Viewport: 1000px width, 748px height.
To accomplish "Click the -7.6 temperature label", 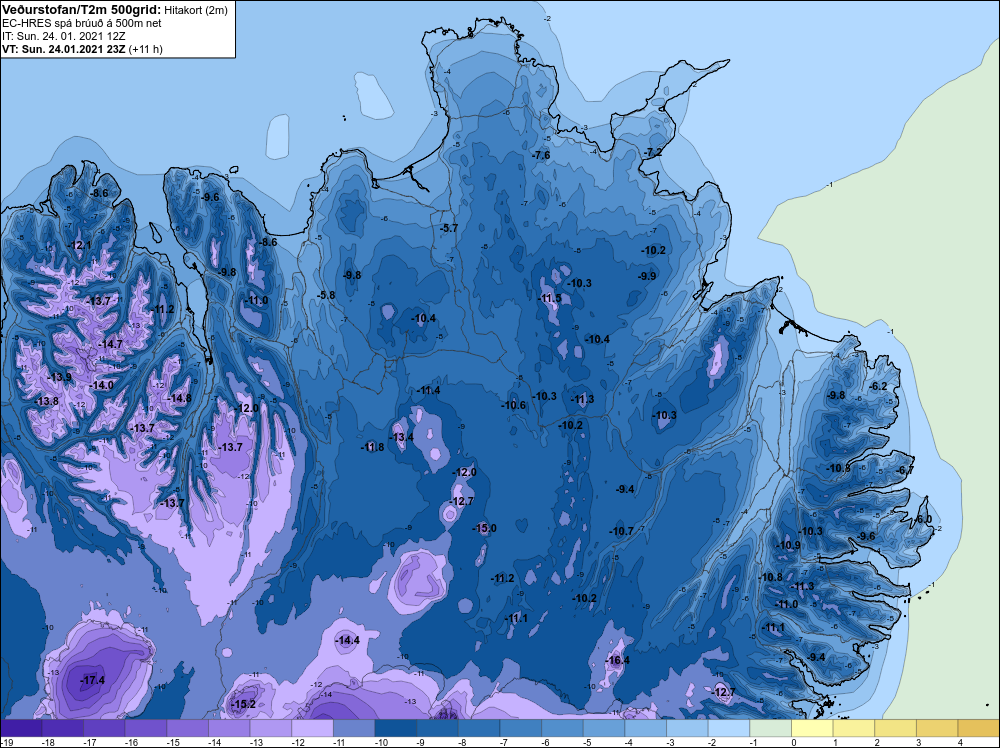I will tap(541, 155).
